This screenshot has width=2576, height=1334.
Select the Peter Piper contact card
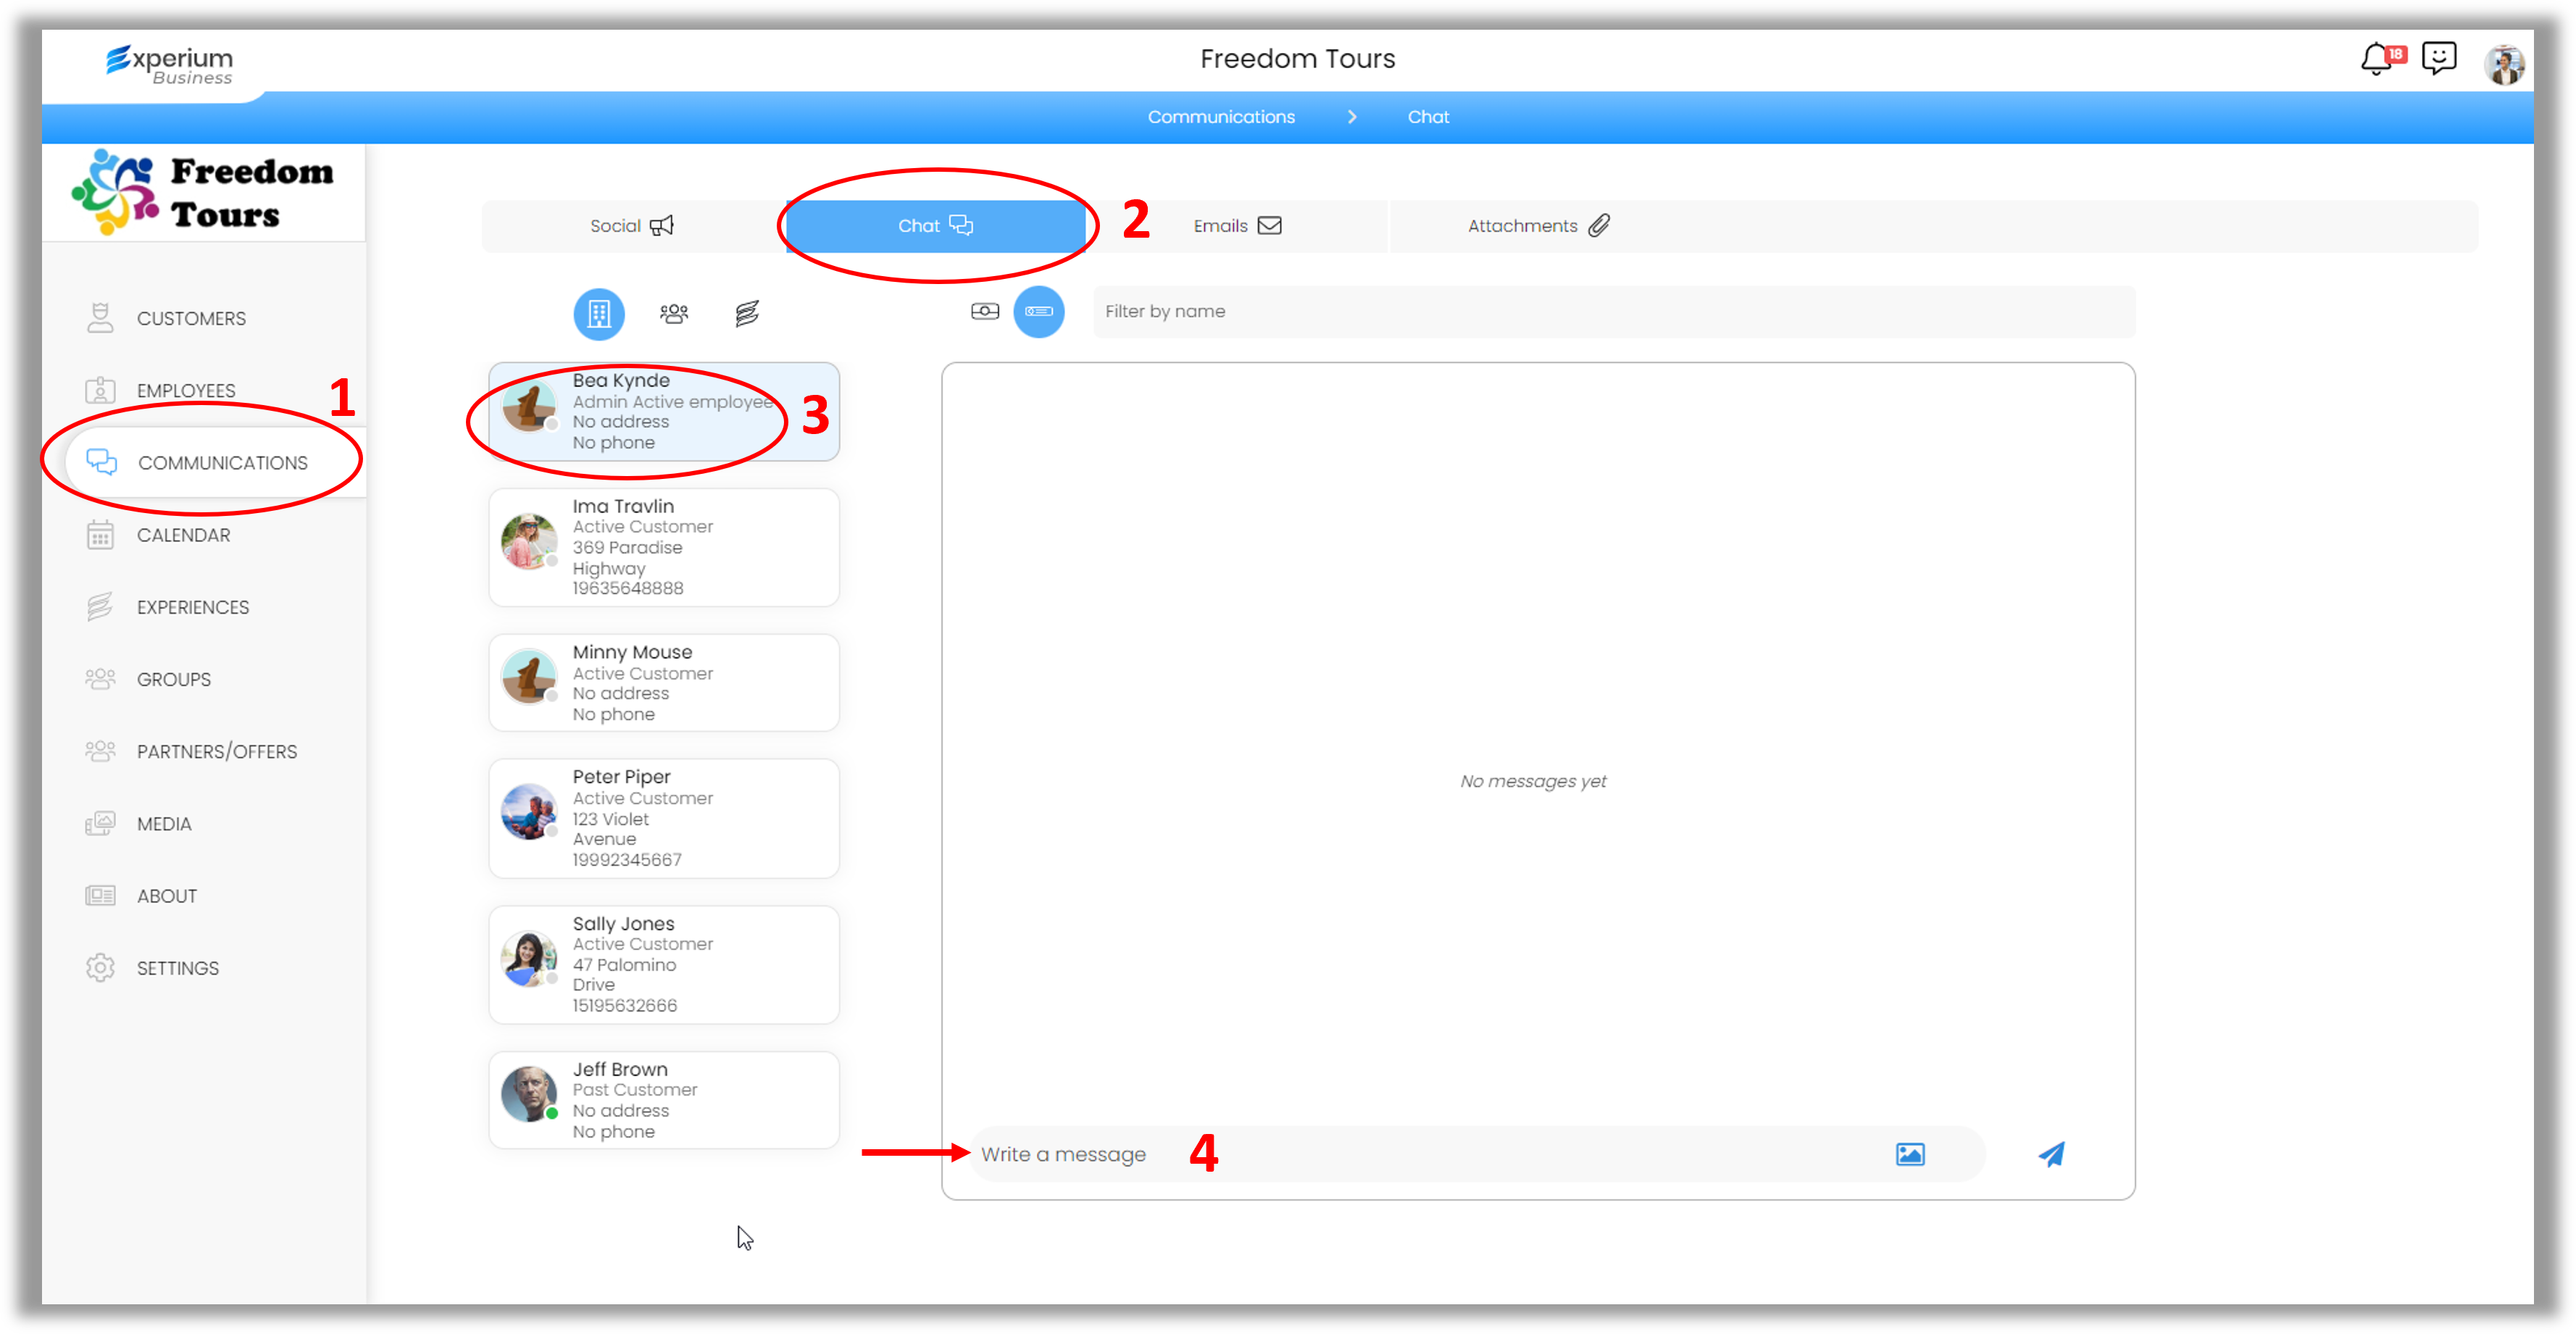coord(664,819)
